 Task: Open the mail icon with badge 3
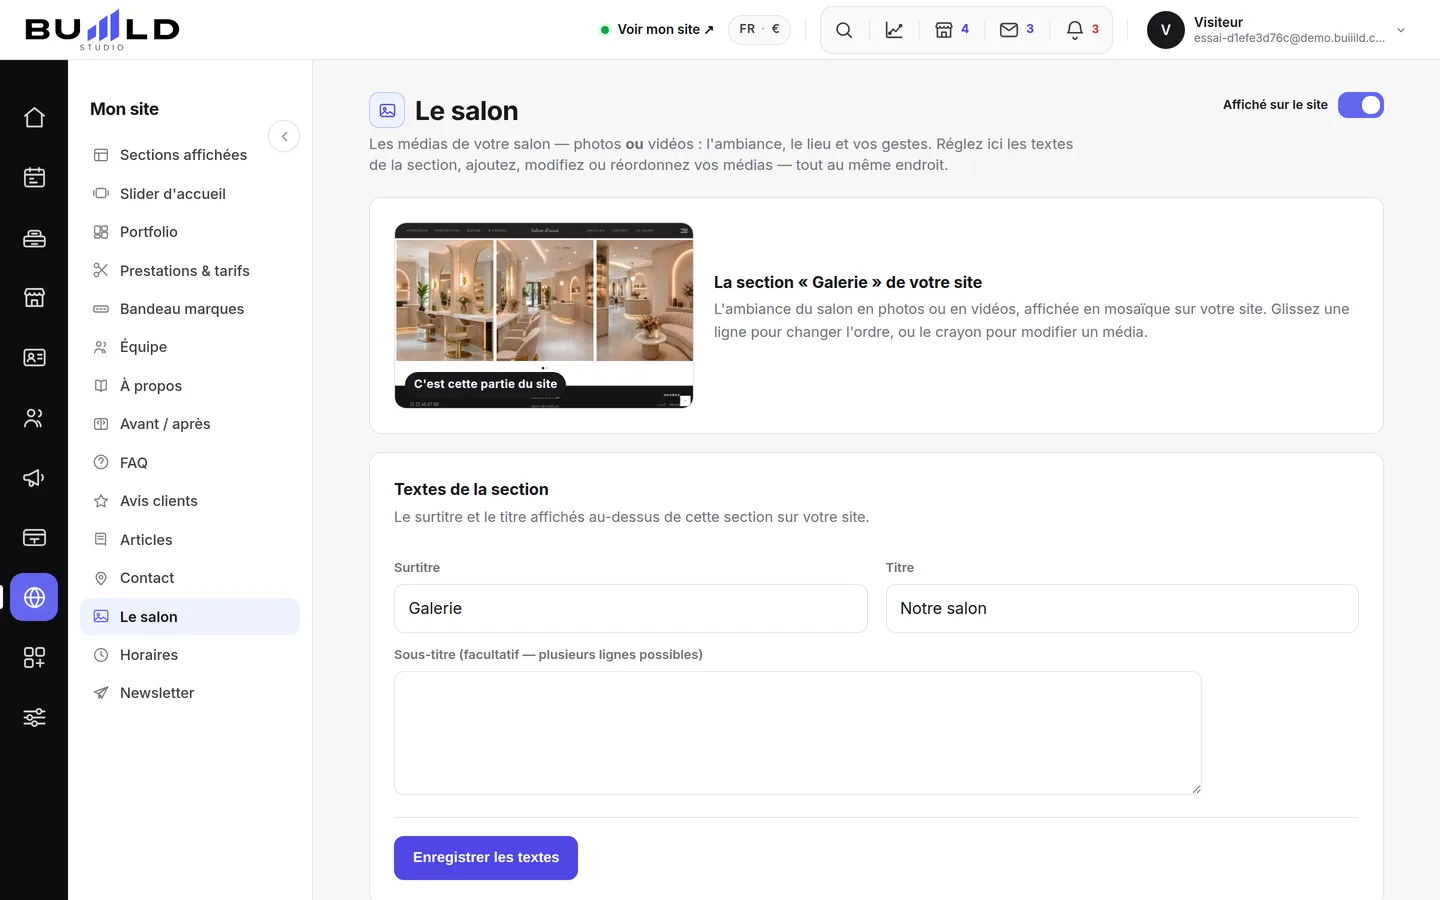tap(1017, 30)
